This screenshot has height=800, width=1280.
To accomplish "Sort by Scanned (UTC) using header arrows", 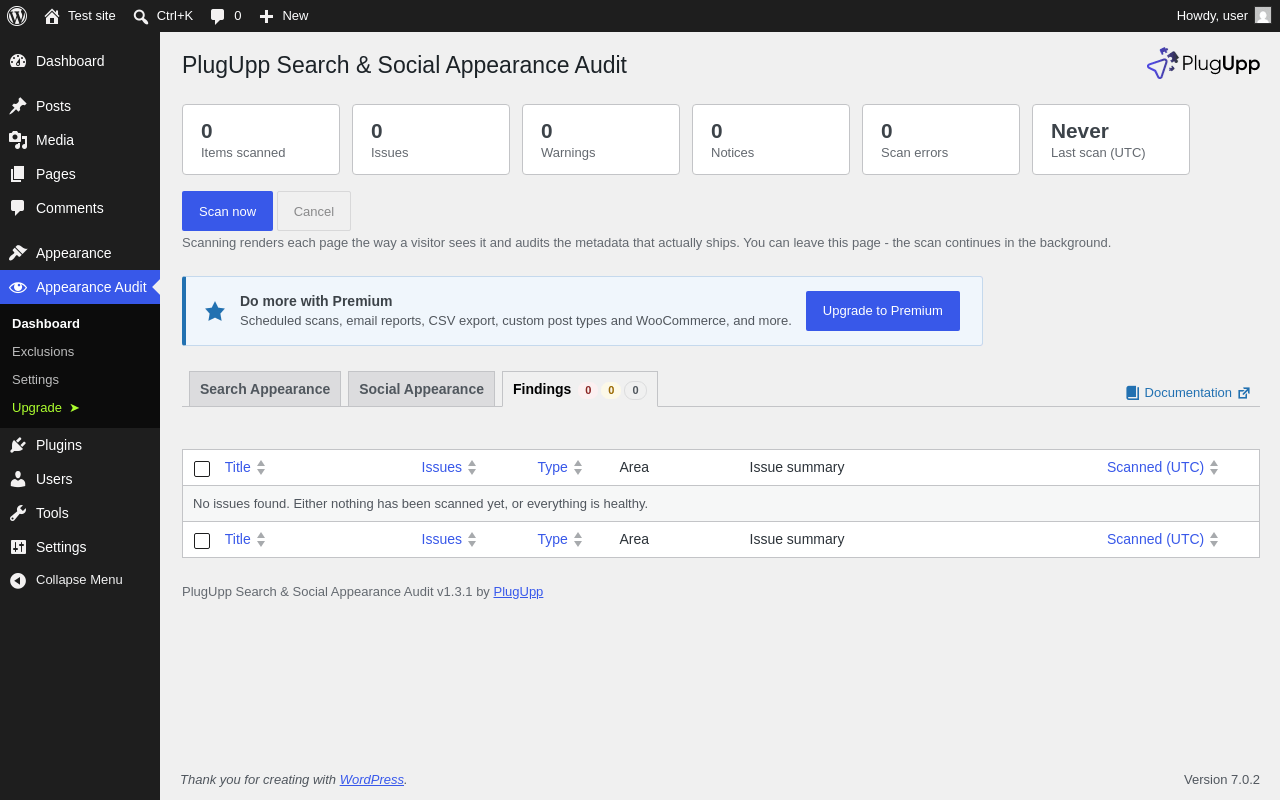I will (1214, 467).
